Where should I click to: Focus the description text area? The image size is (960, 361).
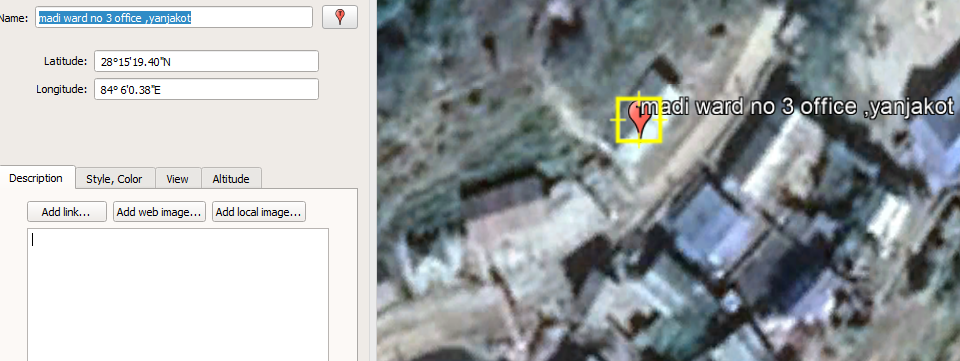178,294
